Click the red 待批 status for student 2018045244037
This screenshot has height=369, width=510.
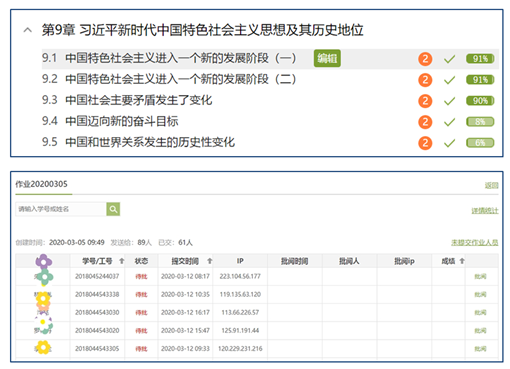pos(141,277)
